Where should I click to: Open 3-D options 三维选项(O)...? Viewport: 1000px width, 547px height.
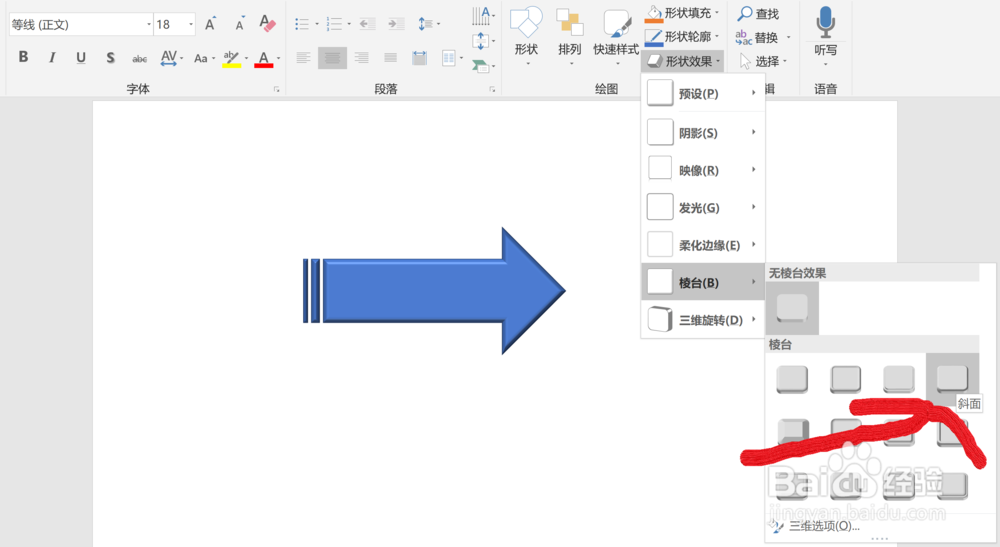(824, 526)
